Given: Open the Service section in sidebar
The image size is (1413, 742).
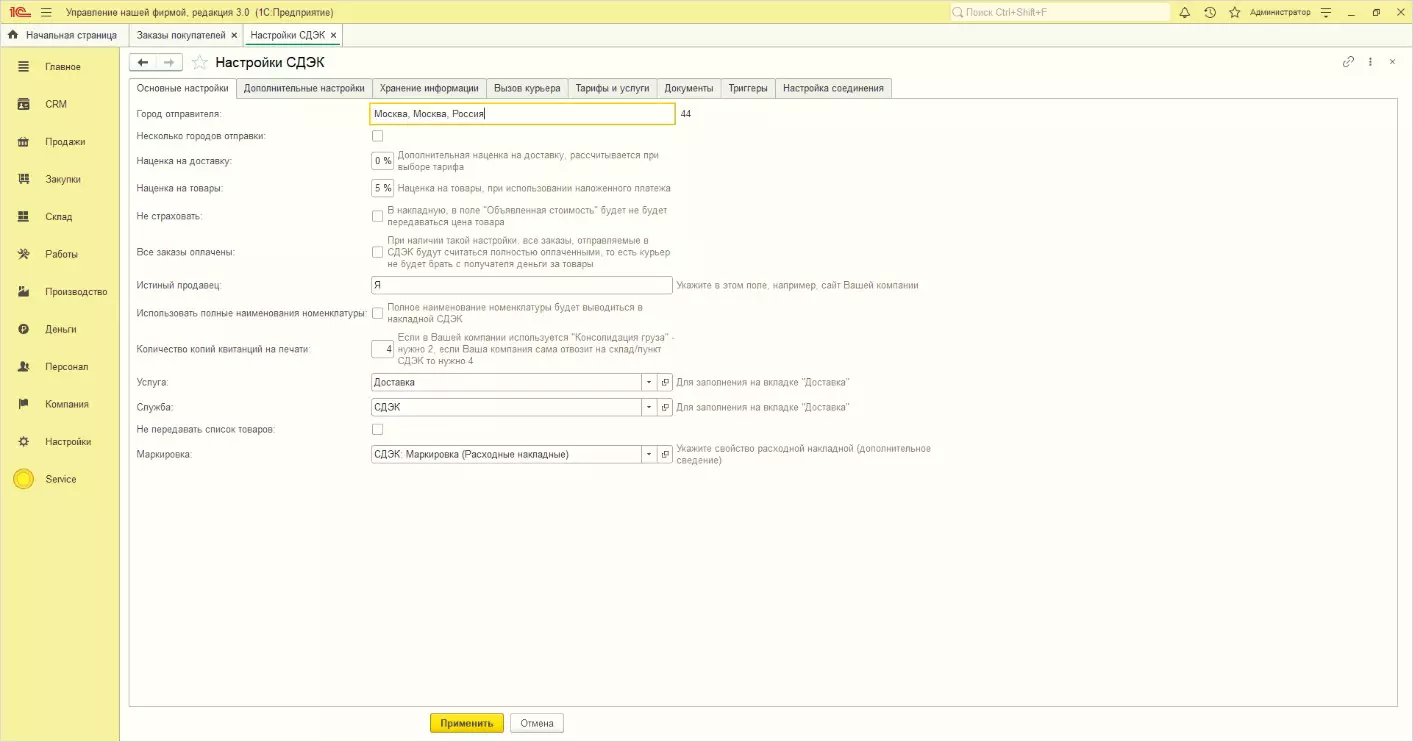Looking at the screenshot, I should point(60,479).
